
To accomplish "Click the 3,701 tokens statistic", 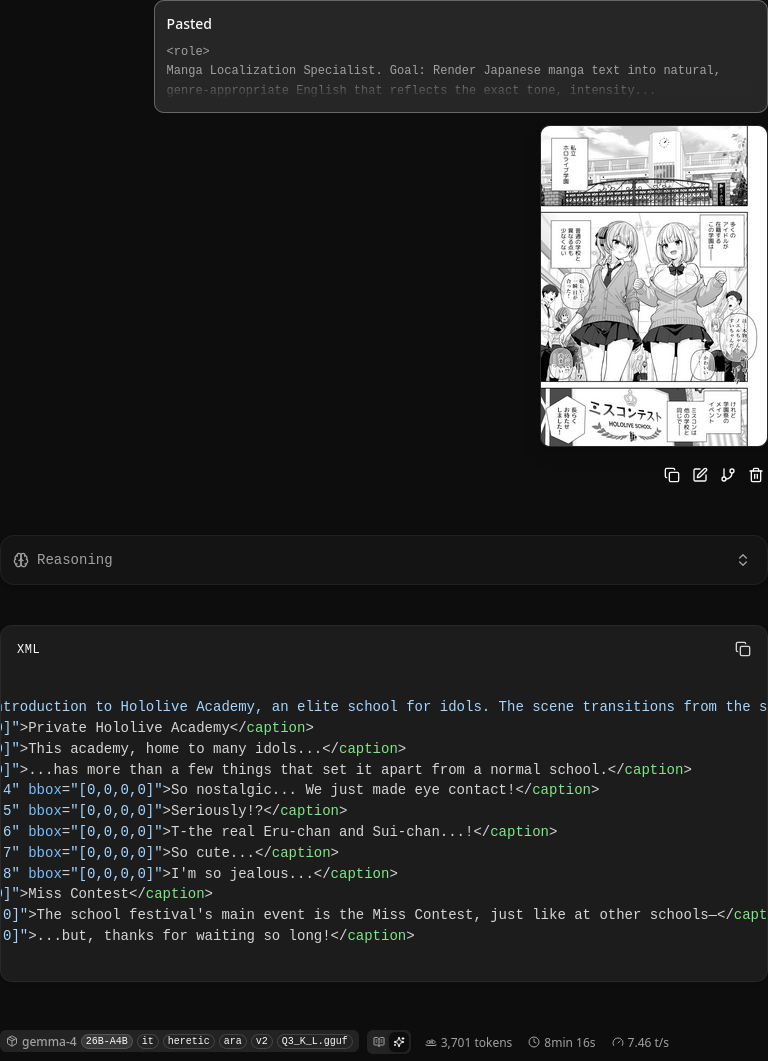I will tap(468, 1042).
